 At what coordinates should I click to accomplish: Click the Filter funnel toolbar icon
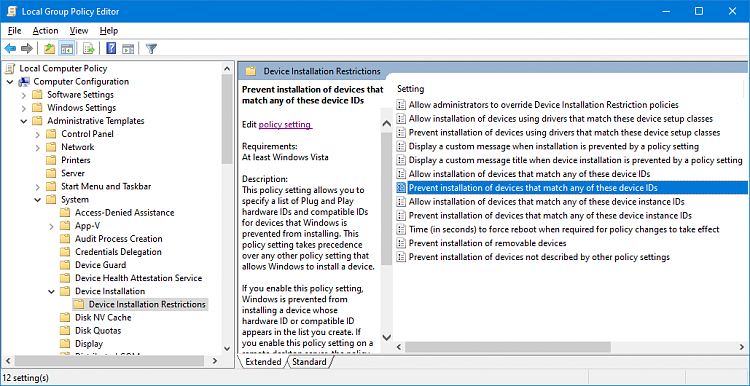pos(151,48)
